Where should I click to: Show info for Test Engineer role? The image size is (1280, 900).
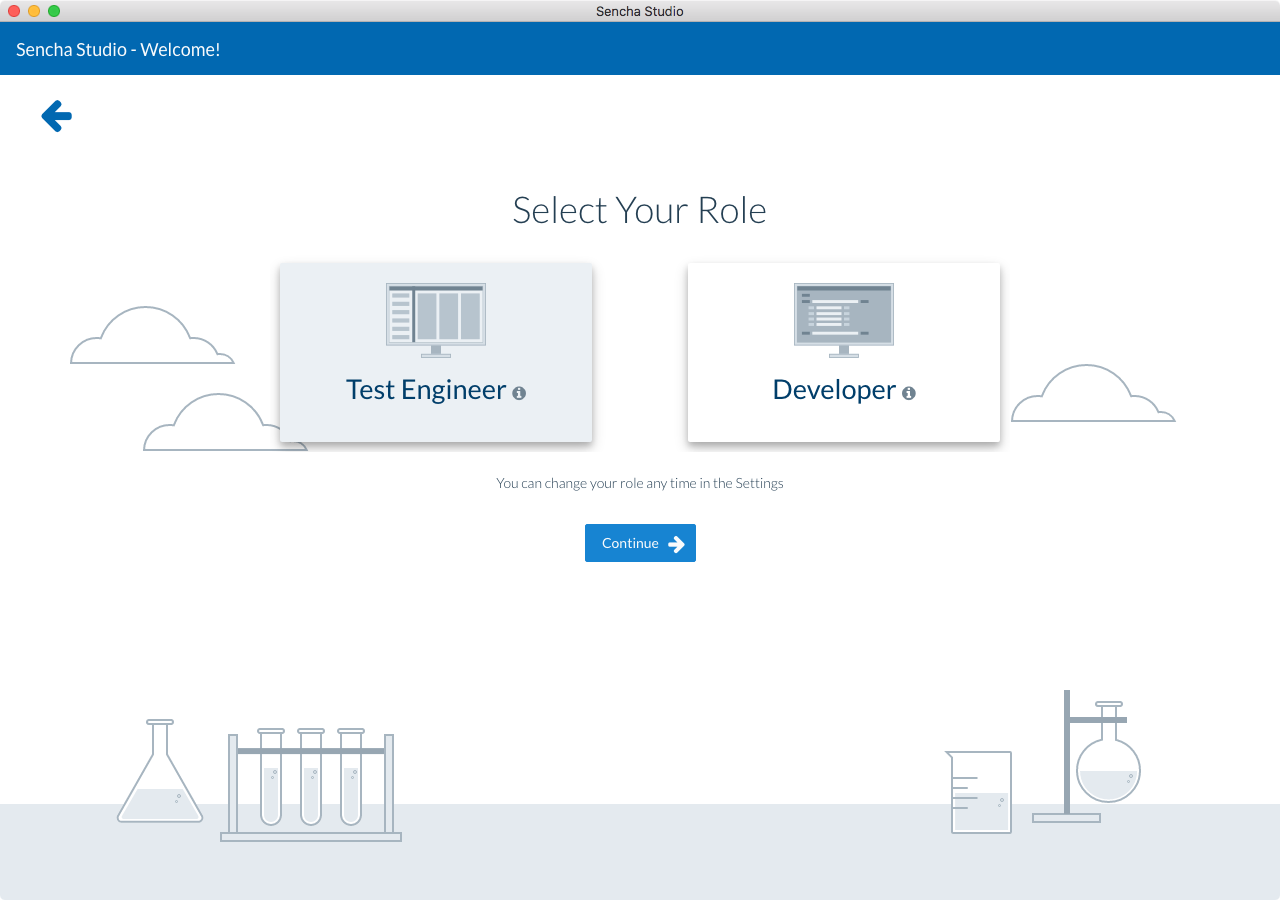point(519,393)
